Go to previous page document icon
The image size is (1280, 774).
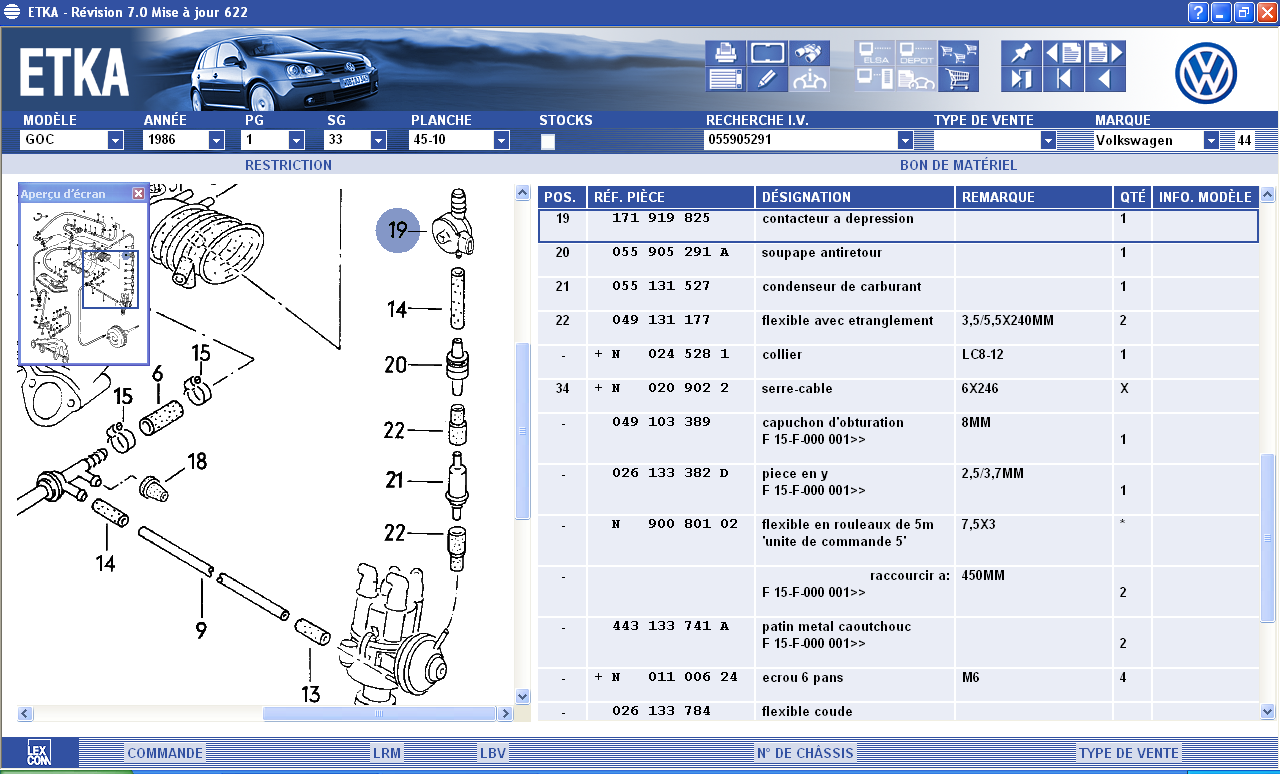point(1063,53)
